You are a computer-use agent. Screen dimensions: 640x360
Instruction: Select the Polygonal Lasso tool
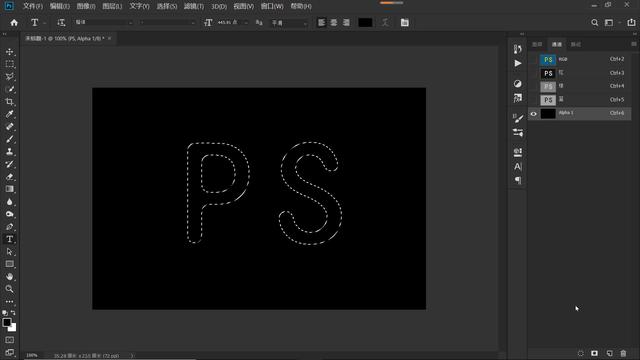point(9,77)
